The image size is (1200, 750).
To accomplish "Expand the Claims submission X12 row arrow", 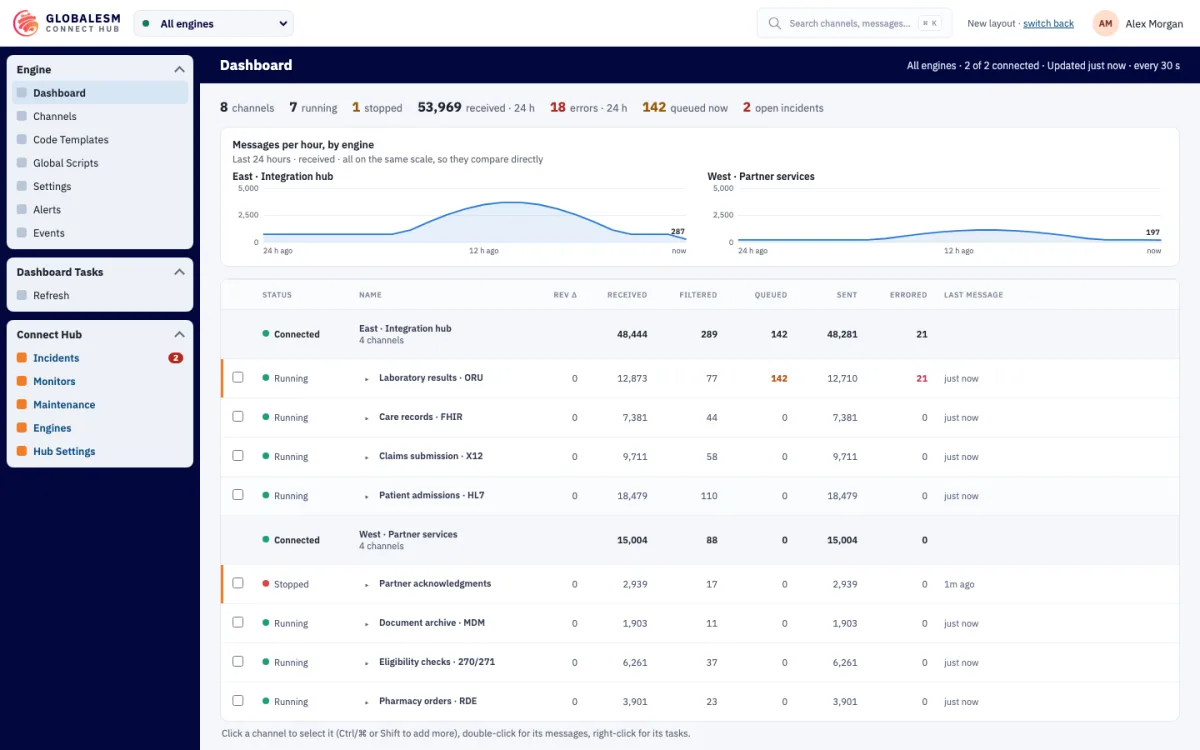I will click(x=367, y=457).
